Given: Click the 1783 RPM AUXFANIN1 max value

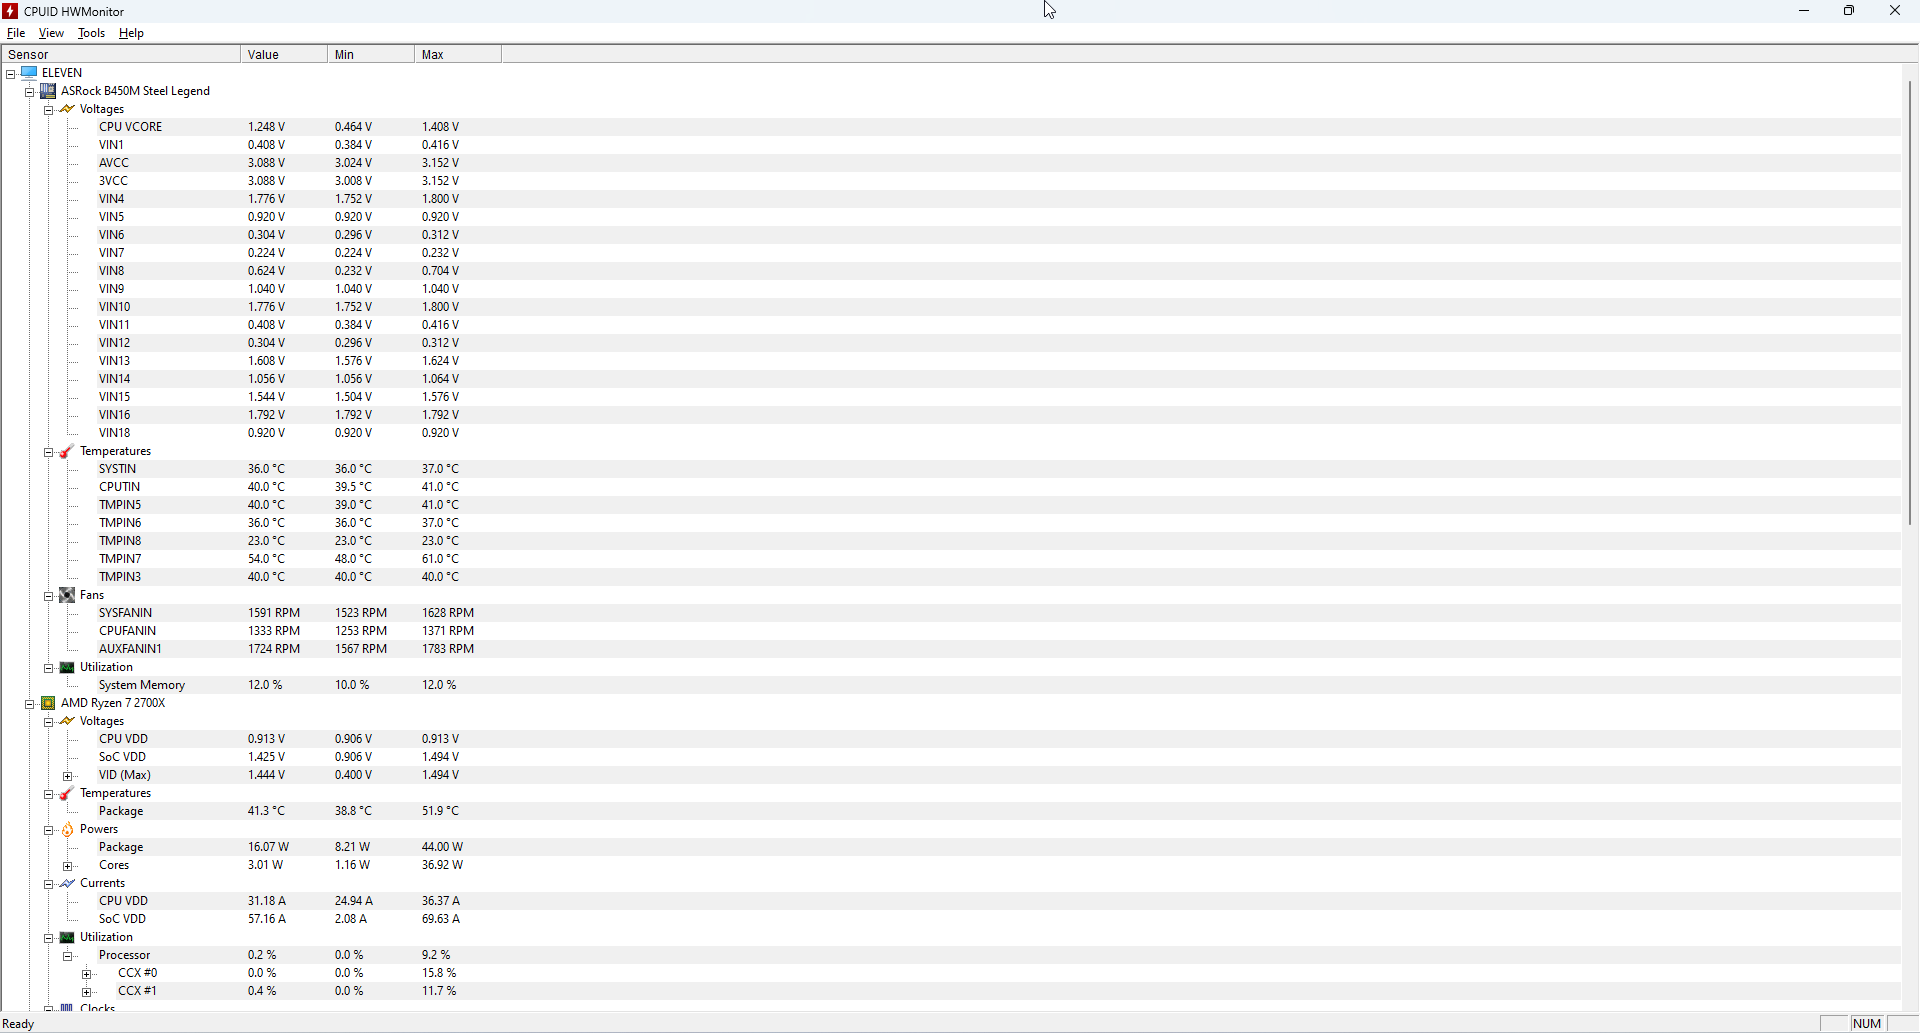Looking at the screenshot, I should click(x=448, y=649).
